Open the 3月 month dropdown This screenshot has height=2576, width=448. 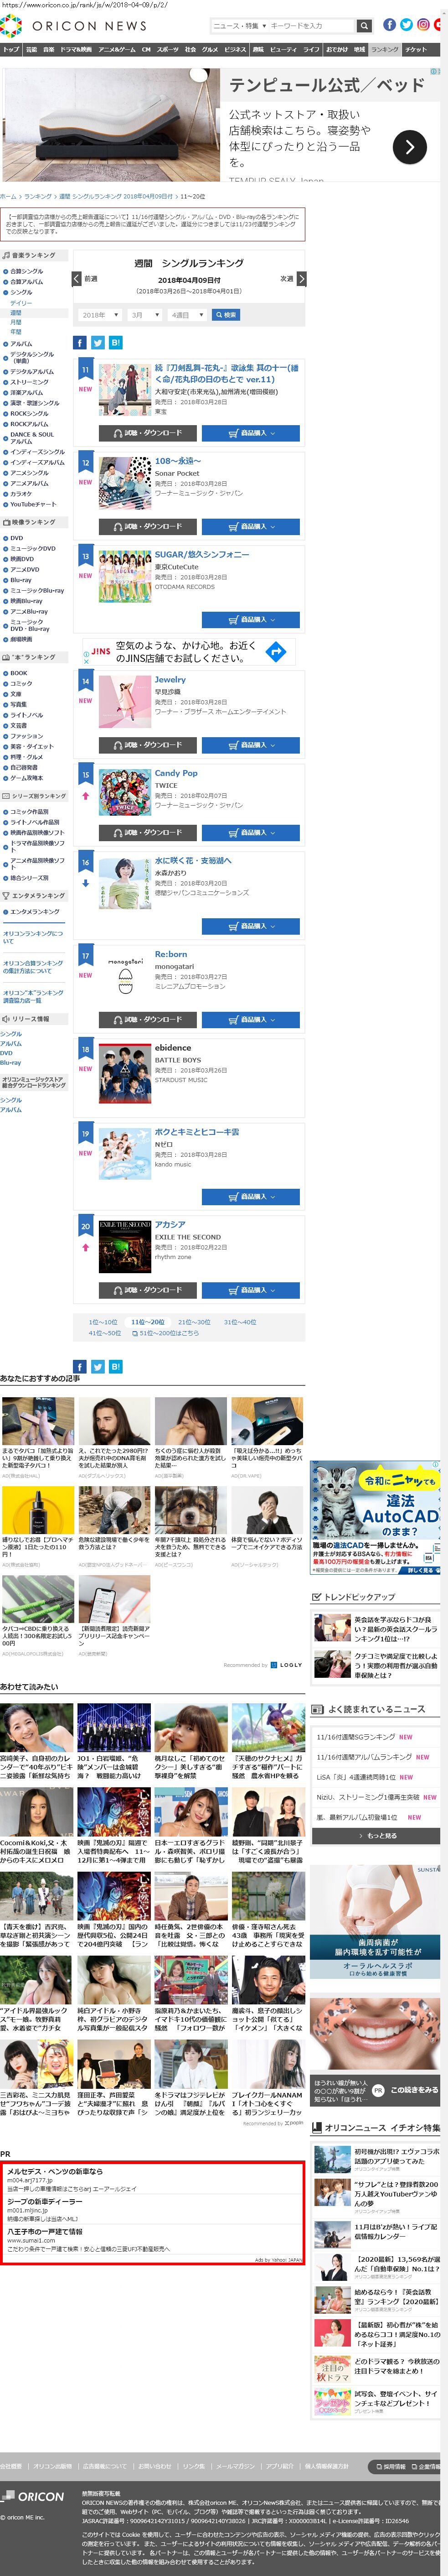click(x=146, y=315)
